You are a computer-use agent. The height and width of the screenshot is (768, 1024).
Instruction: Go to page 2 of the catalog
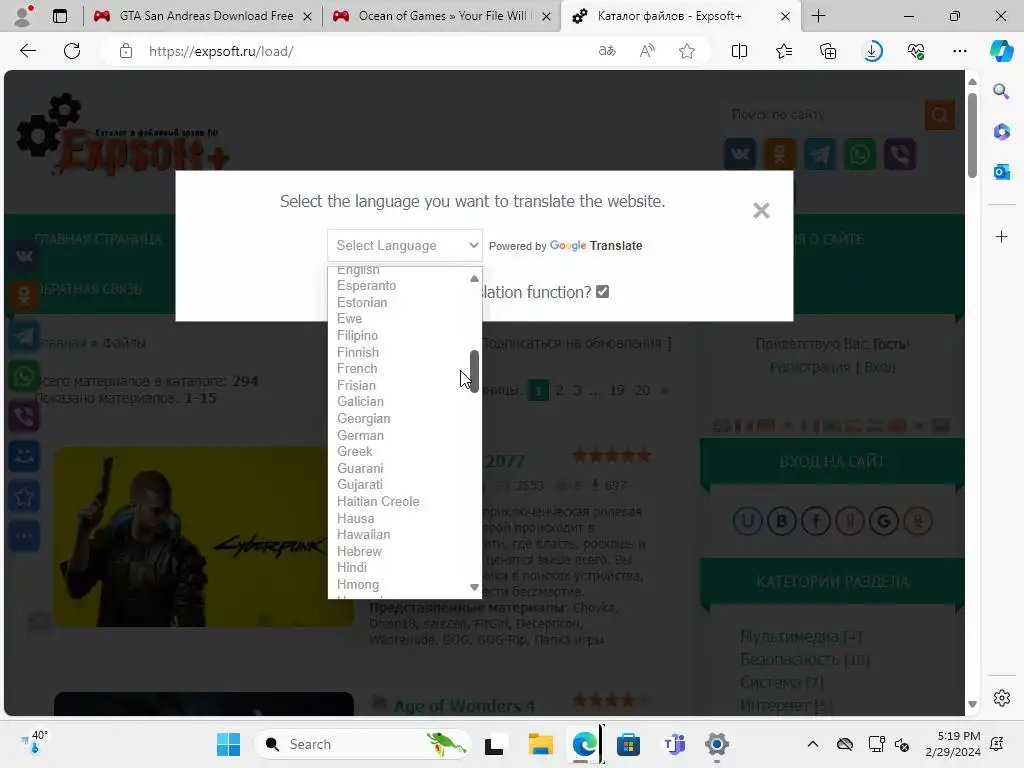(x=559, y=391)
